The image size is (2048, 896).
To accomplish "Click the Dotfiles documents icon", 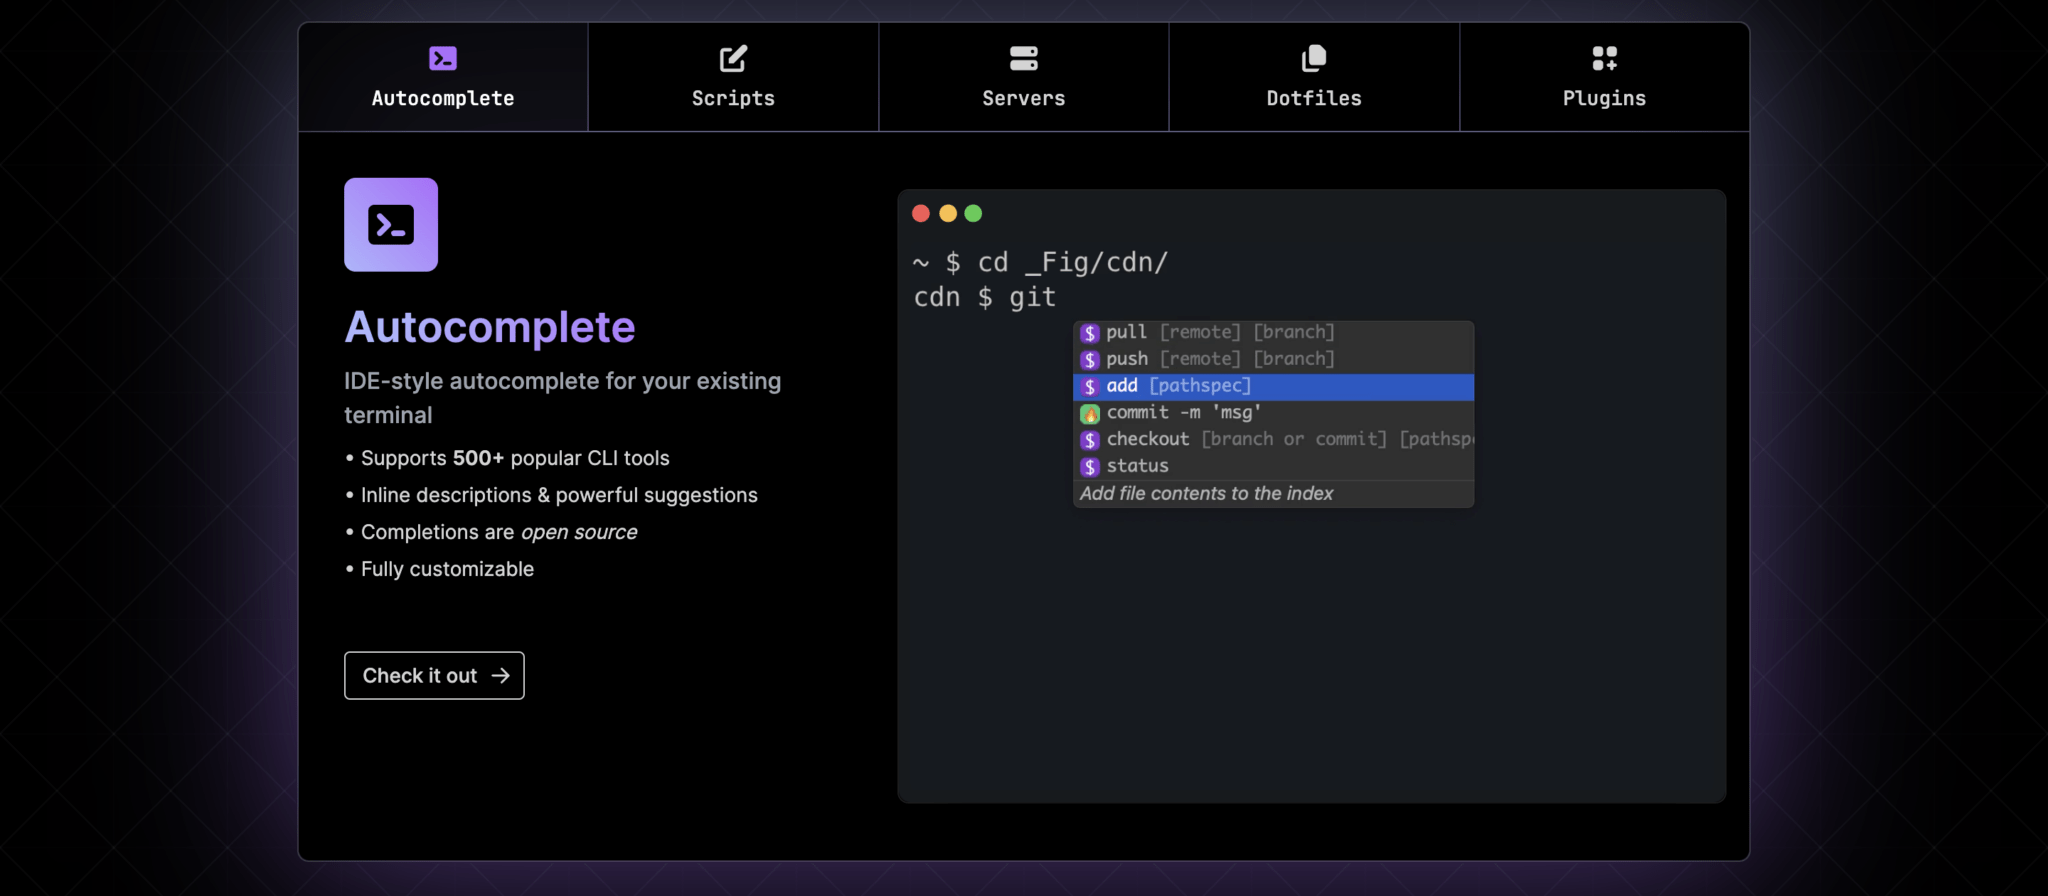I will click(1313, 59).
